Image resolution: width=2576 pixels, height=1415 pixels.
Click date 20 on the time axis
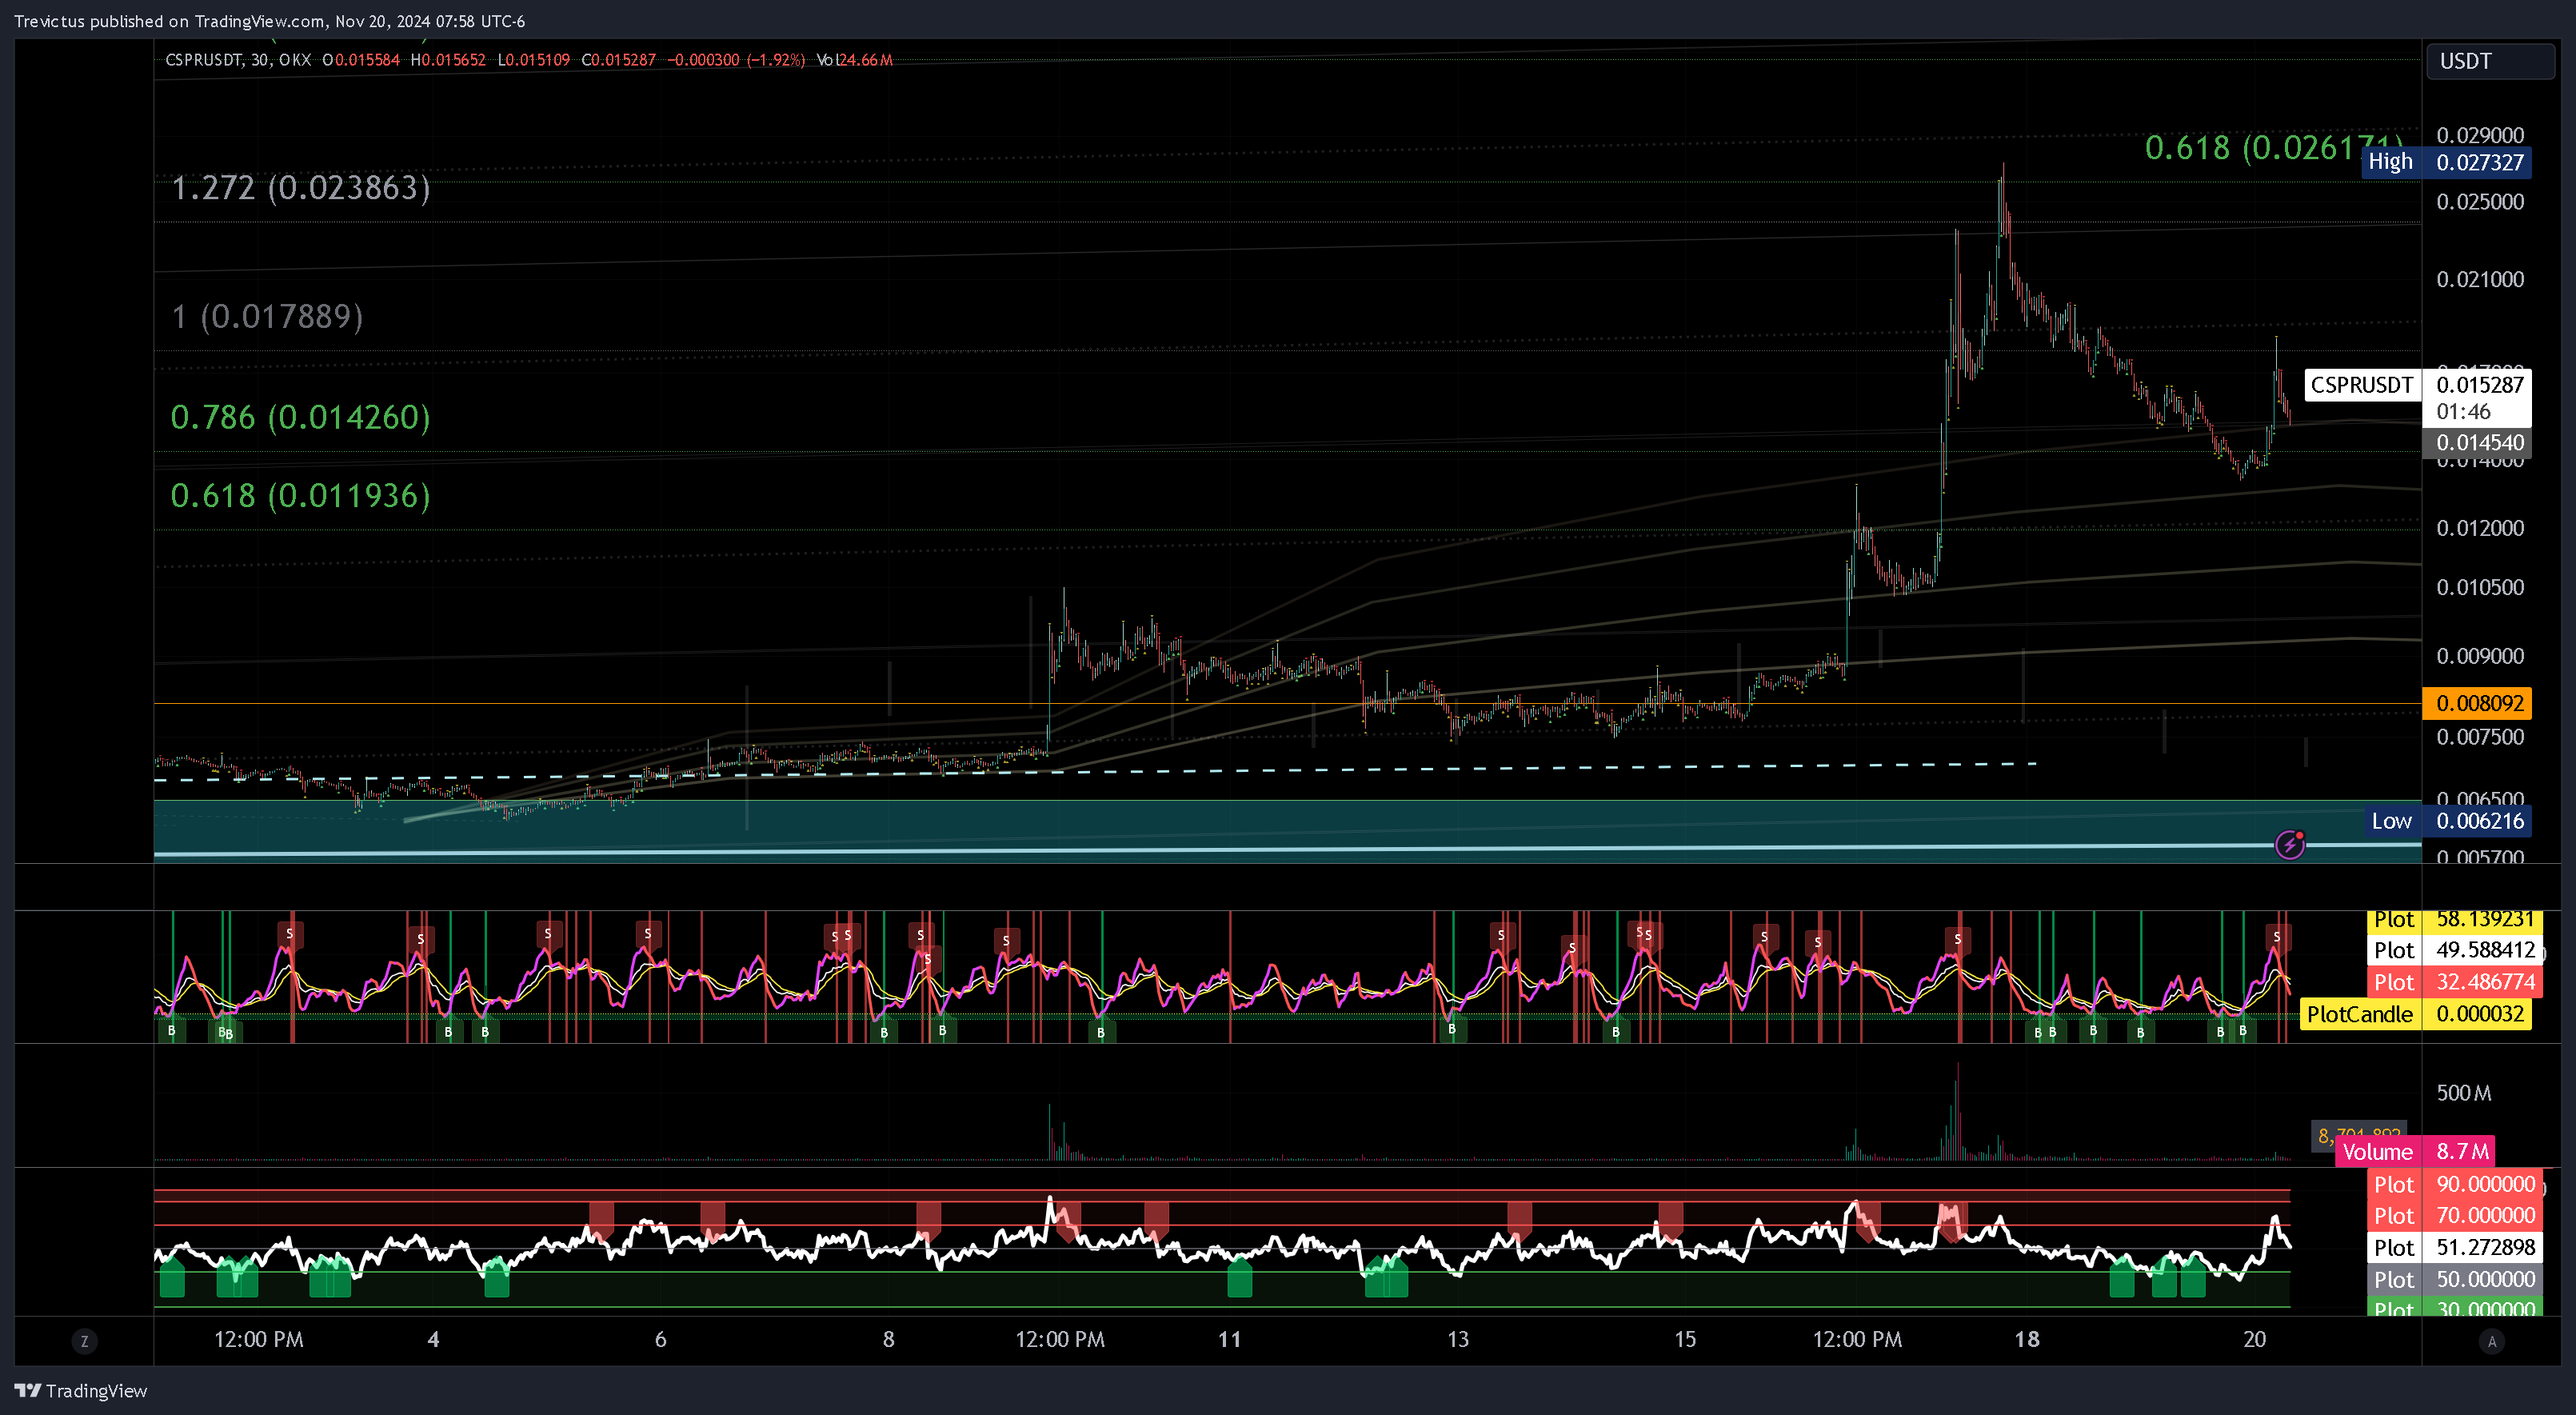click(2254, 1339)
